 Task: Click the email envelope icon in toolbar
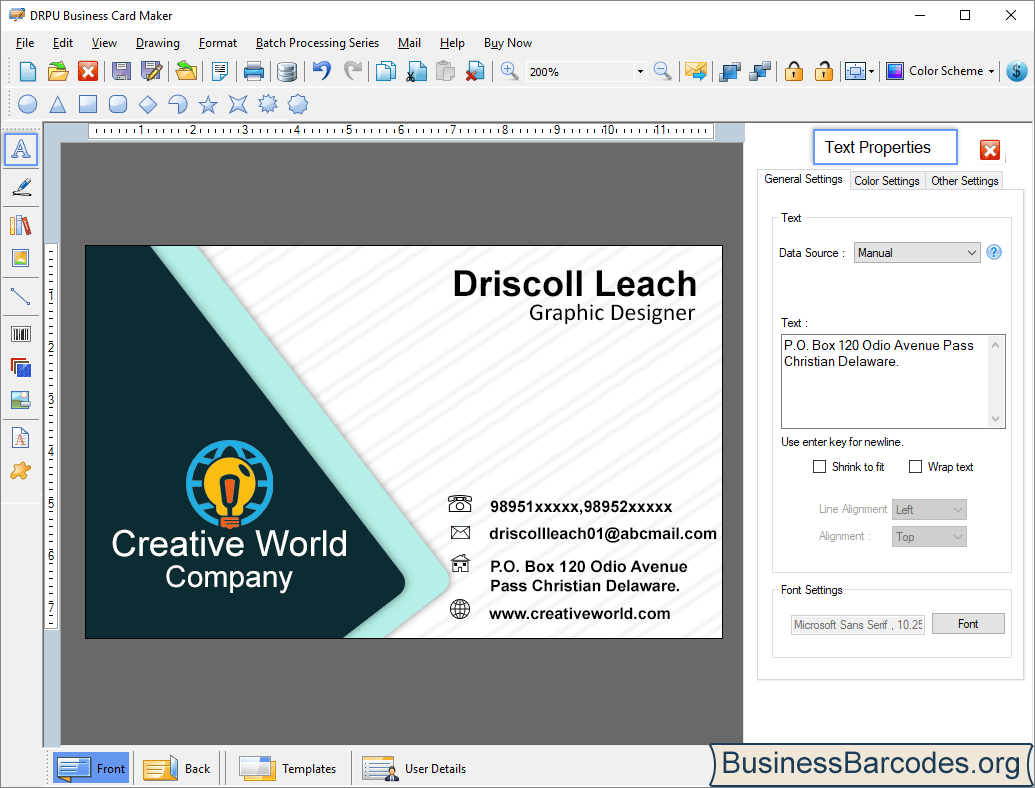(695, 71)
